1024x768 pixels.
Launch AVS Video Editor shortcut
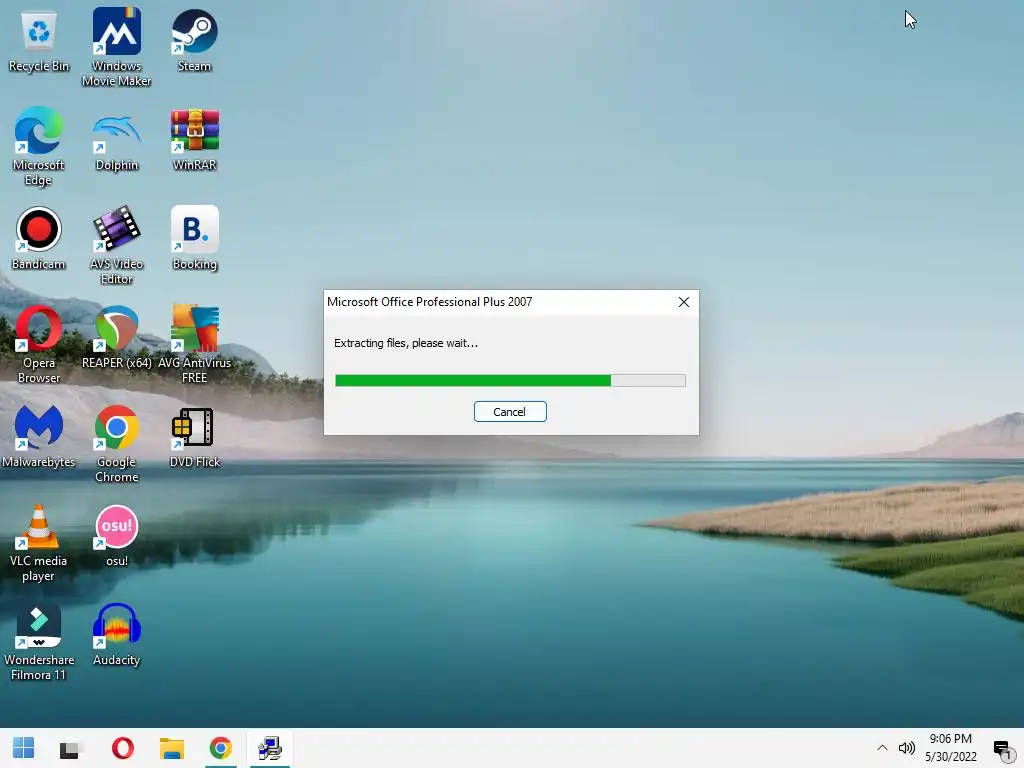pyautogui.click(x=117, y=246)
